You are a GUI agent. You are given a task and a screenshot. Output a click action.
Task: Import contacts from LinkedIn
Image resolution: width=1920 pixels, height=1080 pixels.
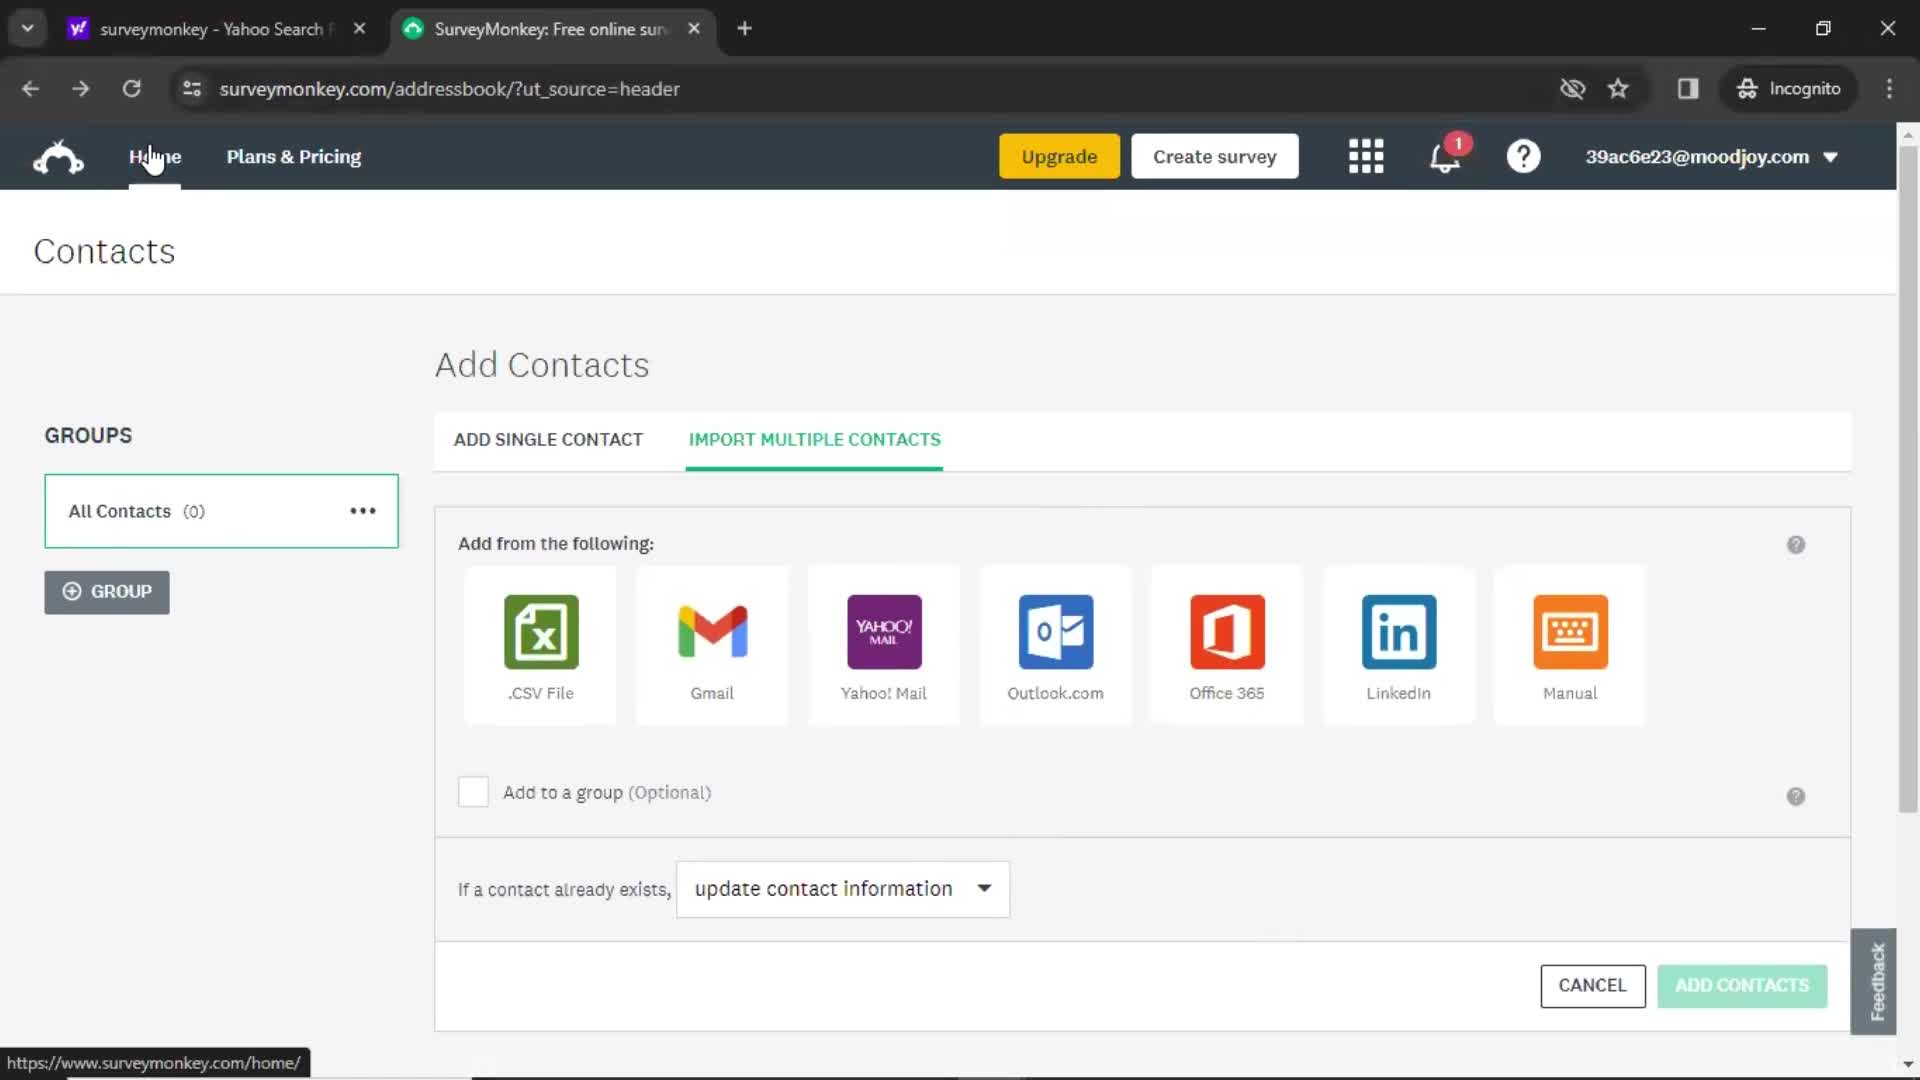(x=1398, y=646)
